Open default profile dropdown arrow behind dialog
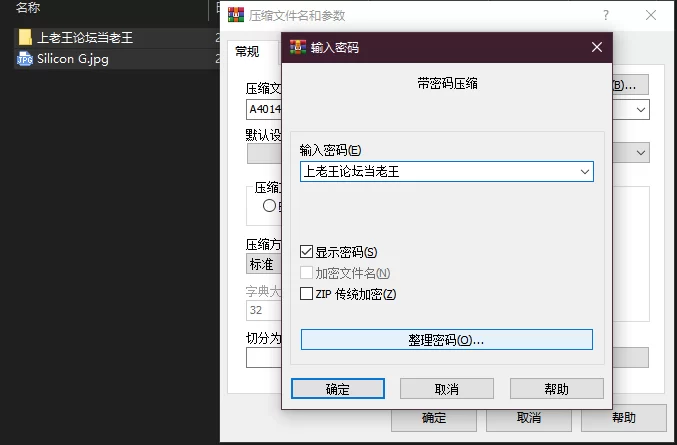677x445 pixels. point(641,153)
